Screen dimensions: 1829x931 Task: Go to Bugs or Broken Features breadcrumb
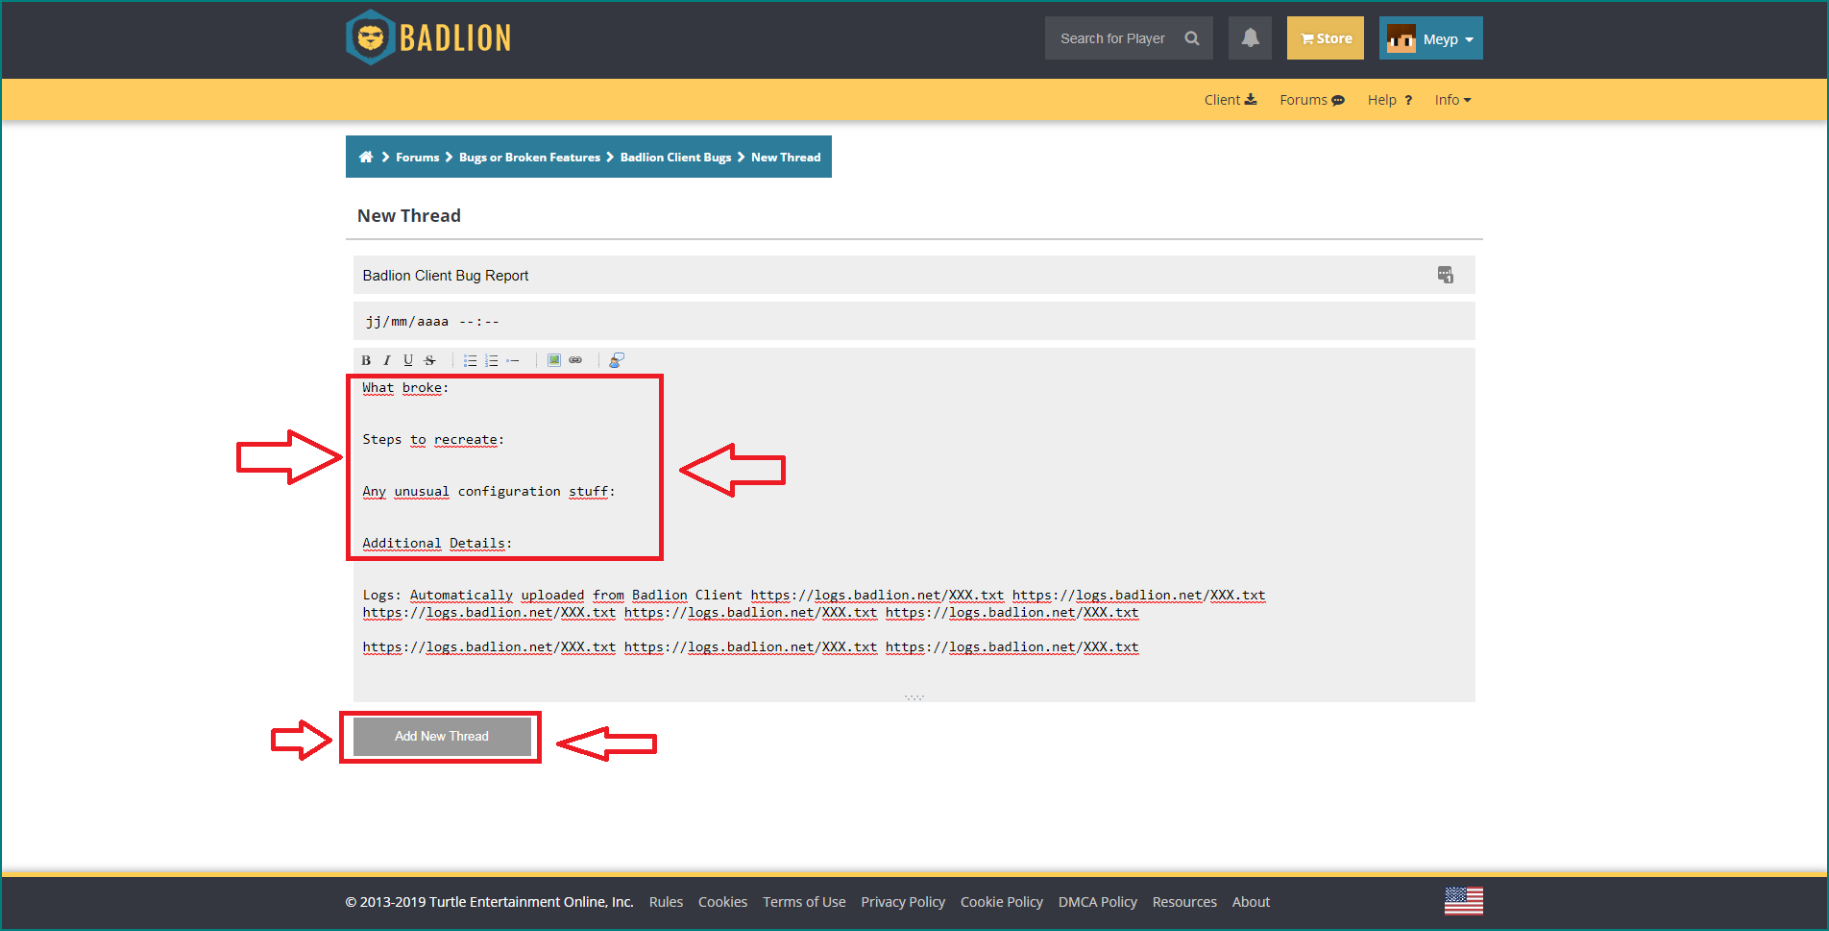(x=529, y=157)
